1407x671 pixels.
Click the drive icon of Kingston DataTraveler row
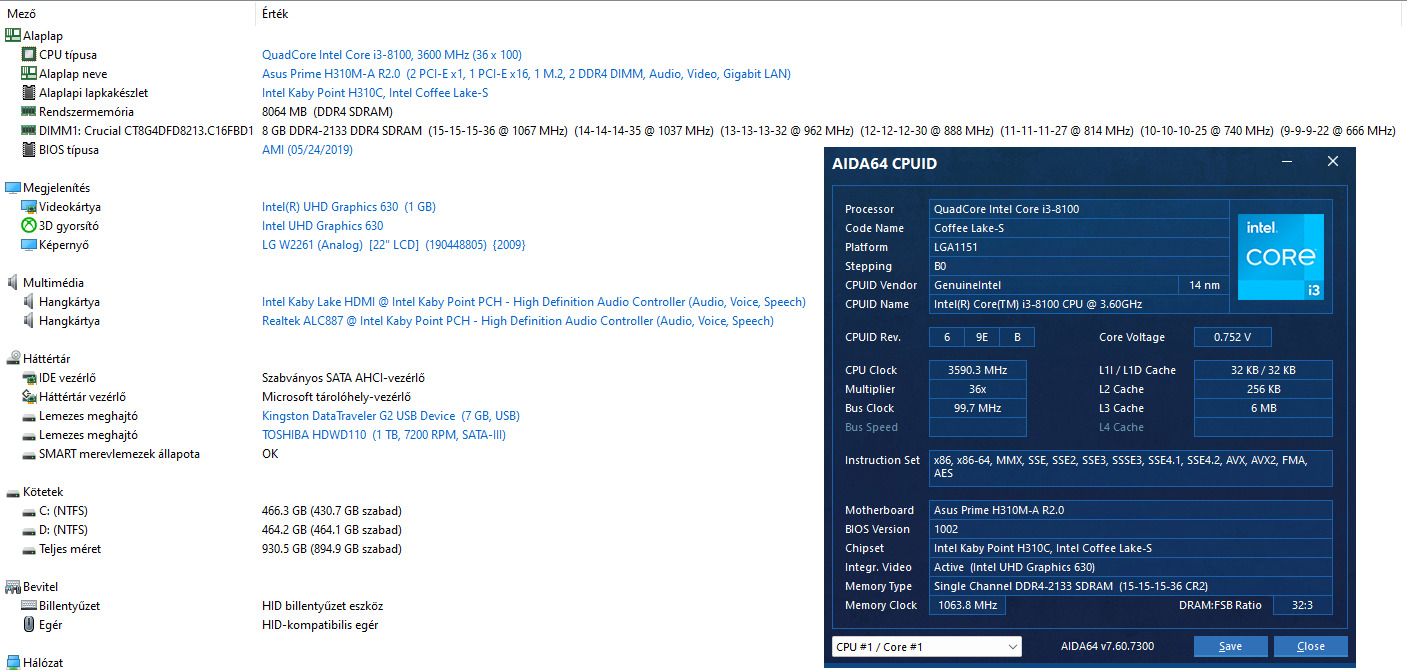click(29, 416)
